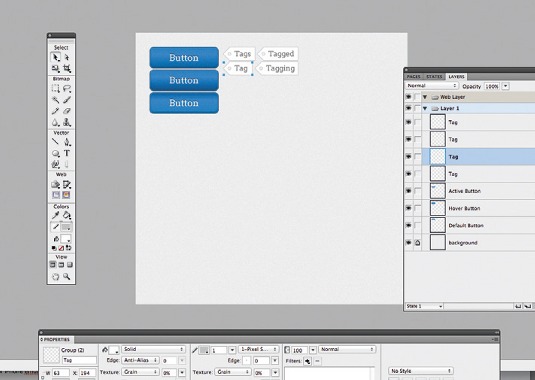535x380 pixels.
Task: Open the No Style dropdown
Action: pos(421,371)
